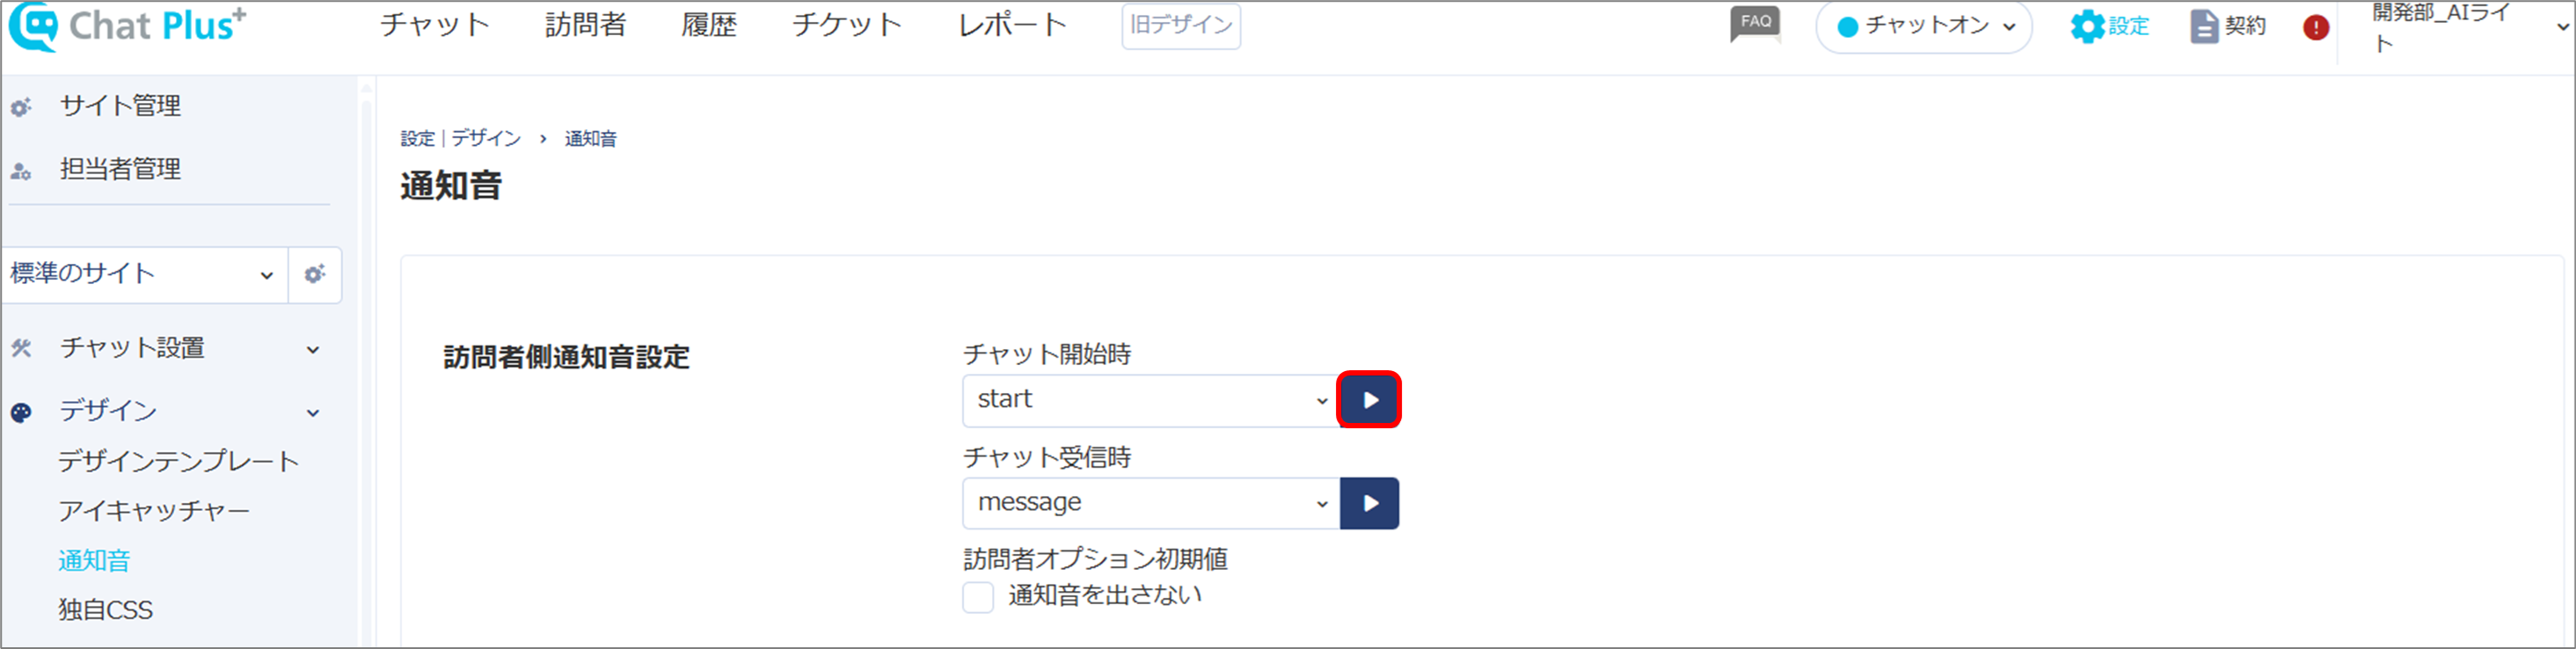
Task: Go to the 履歴 top menu
Action: tap(709, 25)
